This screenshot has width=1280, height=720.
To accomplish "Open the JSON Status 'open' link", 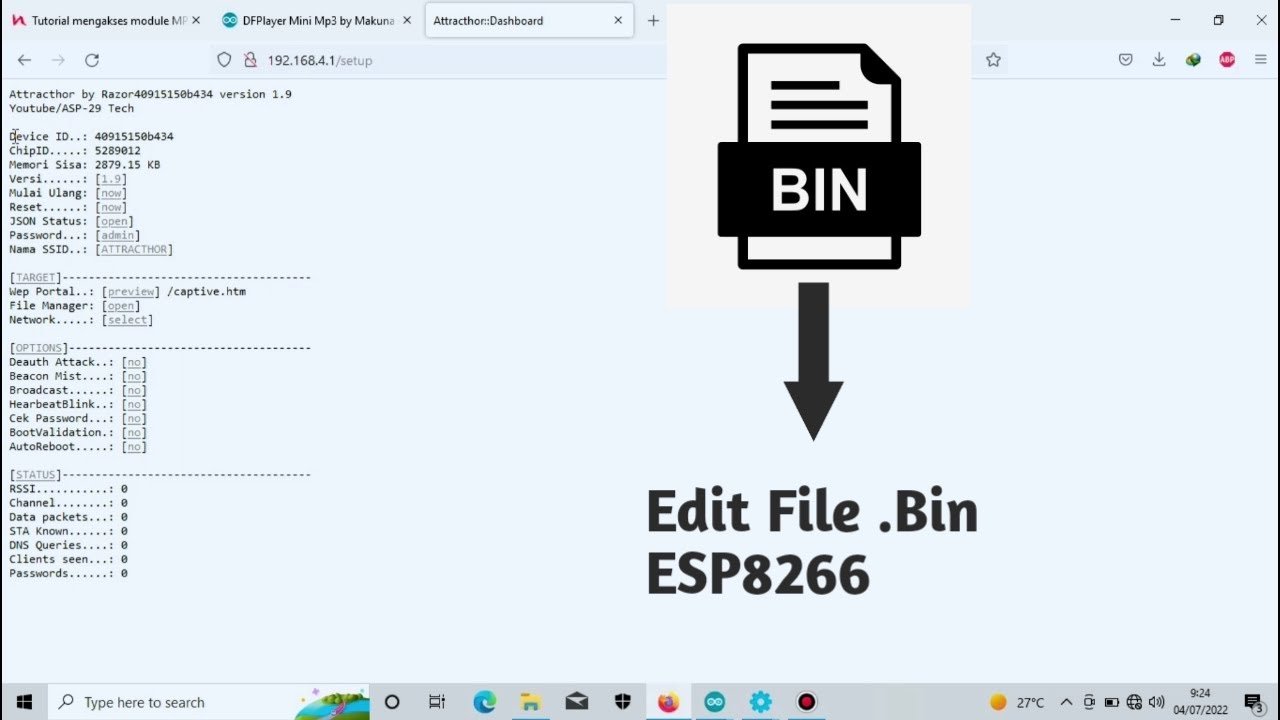I will pos(114,221).
